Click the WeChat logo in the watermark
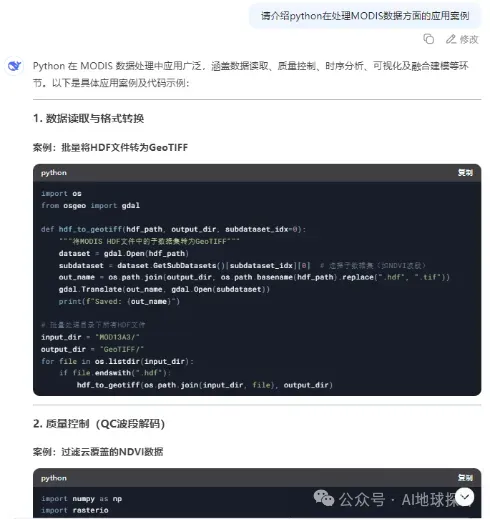Image resolution: width=490 pixels, height=520 pixels. (x=324, y=498)
